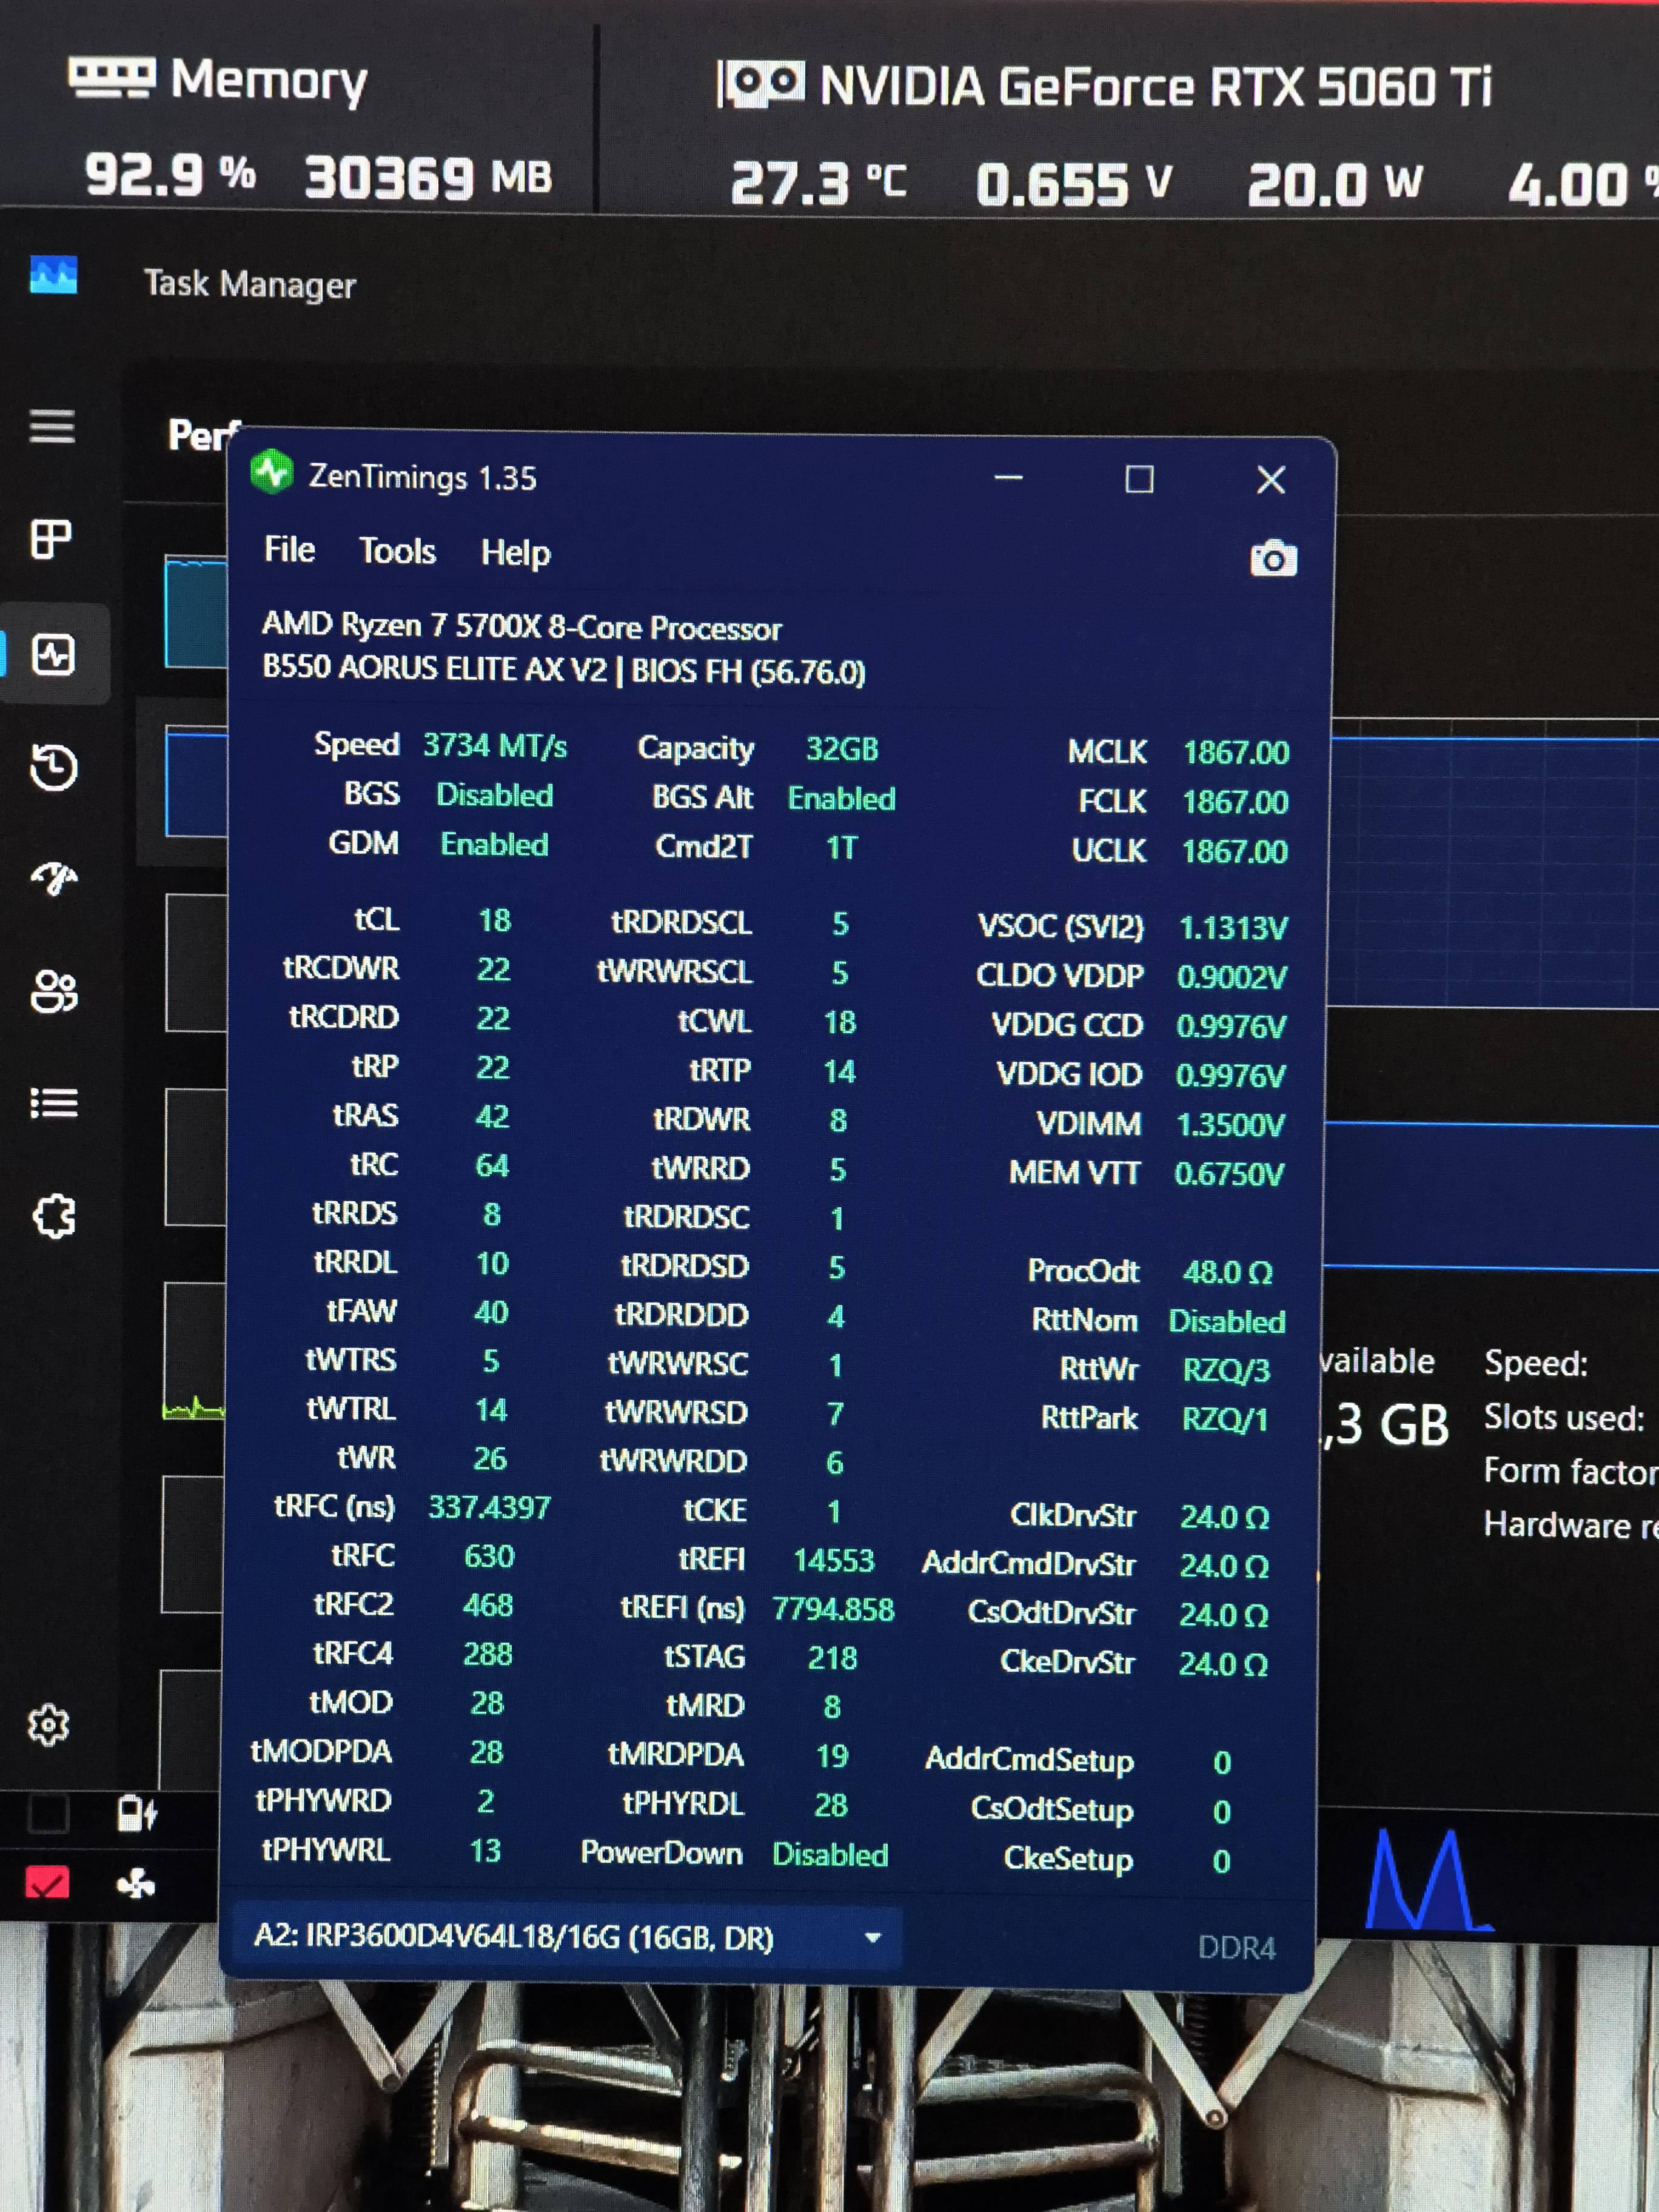Maximize the ZenTimings window
Viewport: 1659px width, 2212px height.
point(1139,479)
